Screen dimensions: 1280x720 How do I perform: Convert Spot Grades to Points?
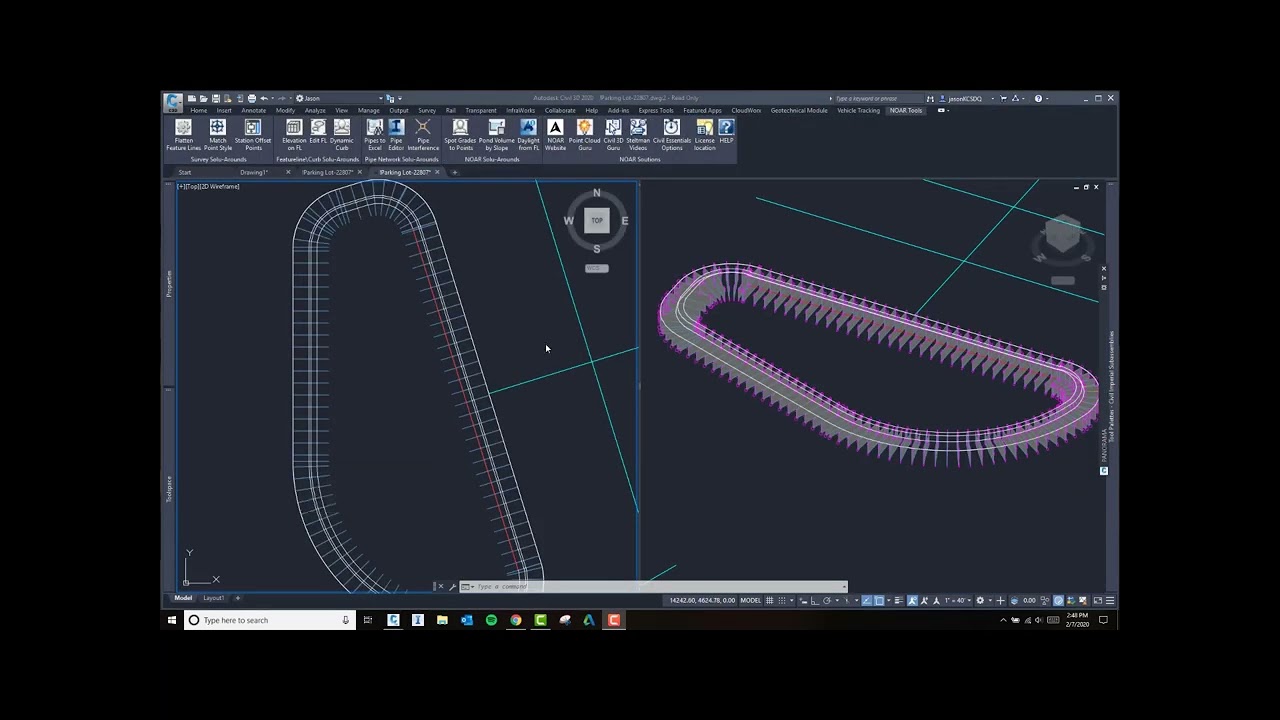point(460,135)
